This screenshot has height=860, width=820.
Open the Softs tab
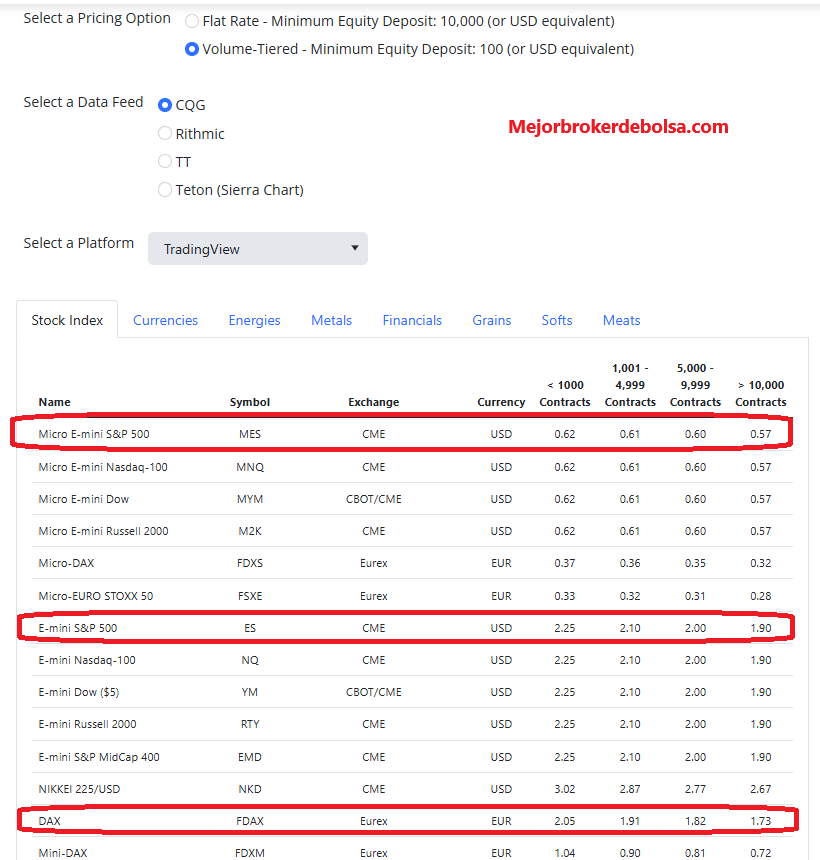point(557,320)
